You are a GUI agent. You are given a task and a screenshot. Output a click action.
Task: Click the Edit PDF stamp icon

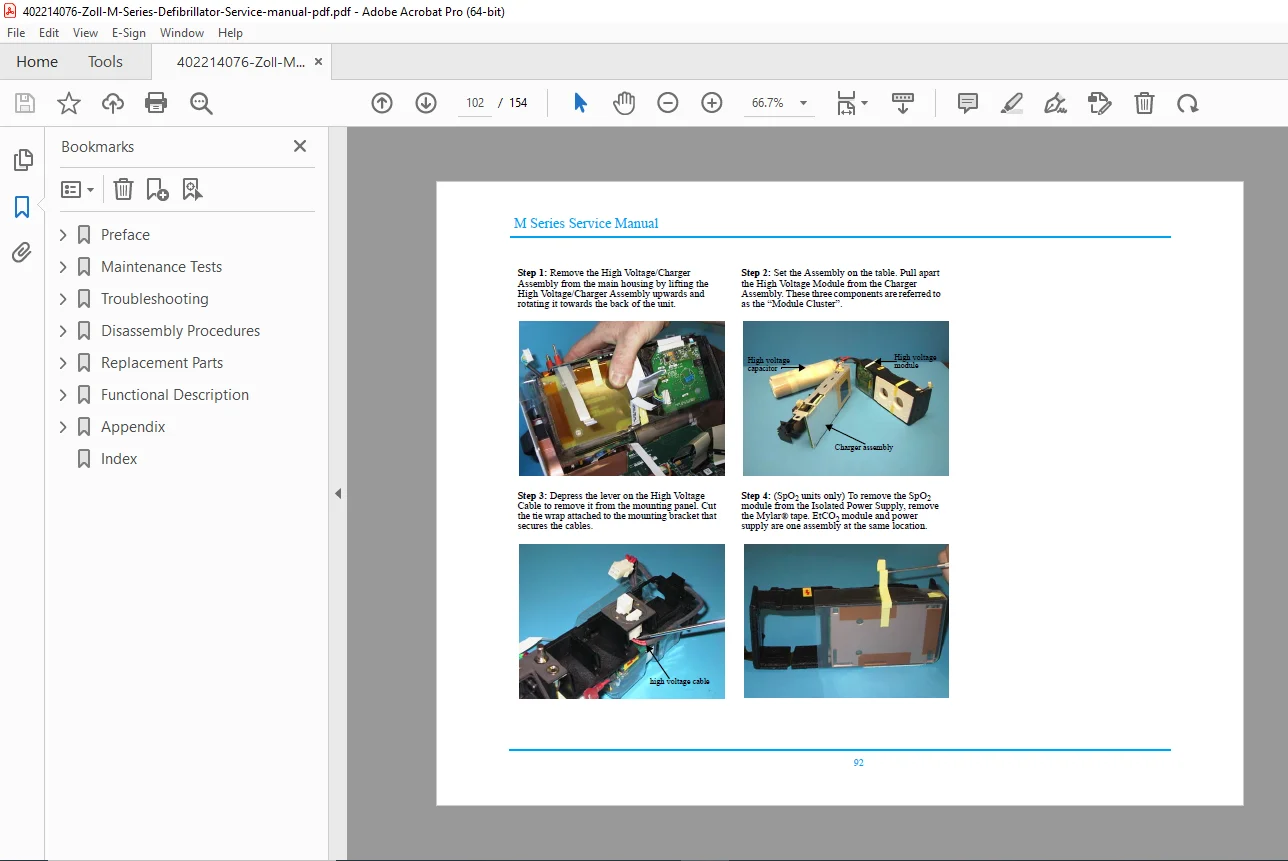click(x=1100, y=103)
